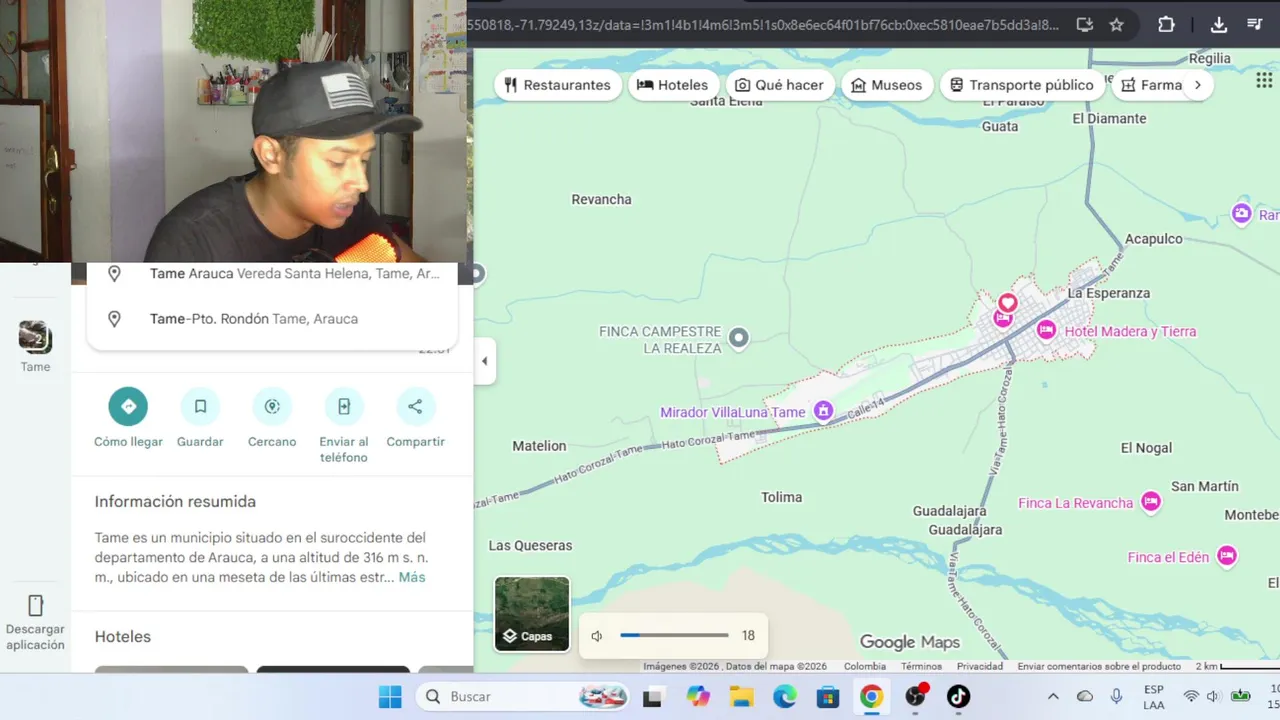Click the OneDrive cloud icon in system tray
The width and height of the screenshot is (1280, 720).
pyautogui.click(x=1085, y=696)
